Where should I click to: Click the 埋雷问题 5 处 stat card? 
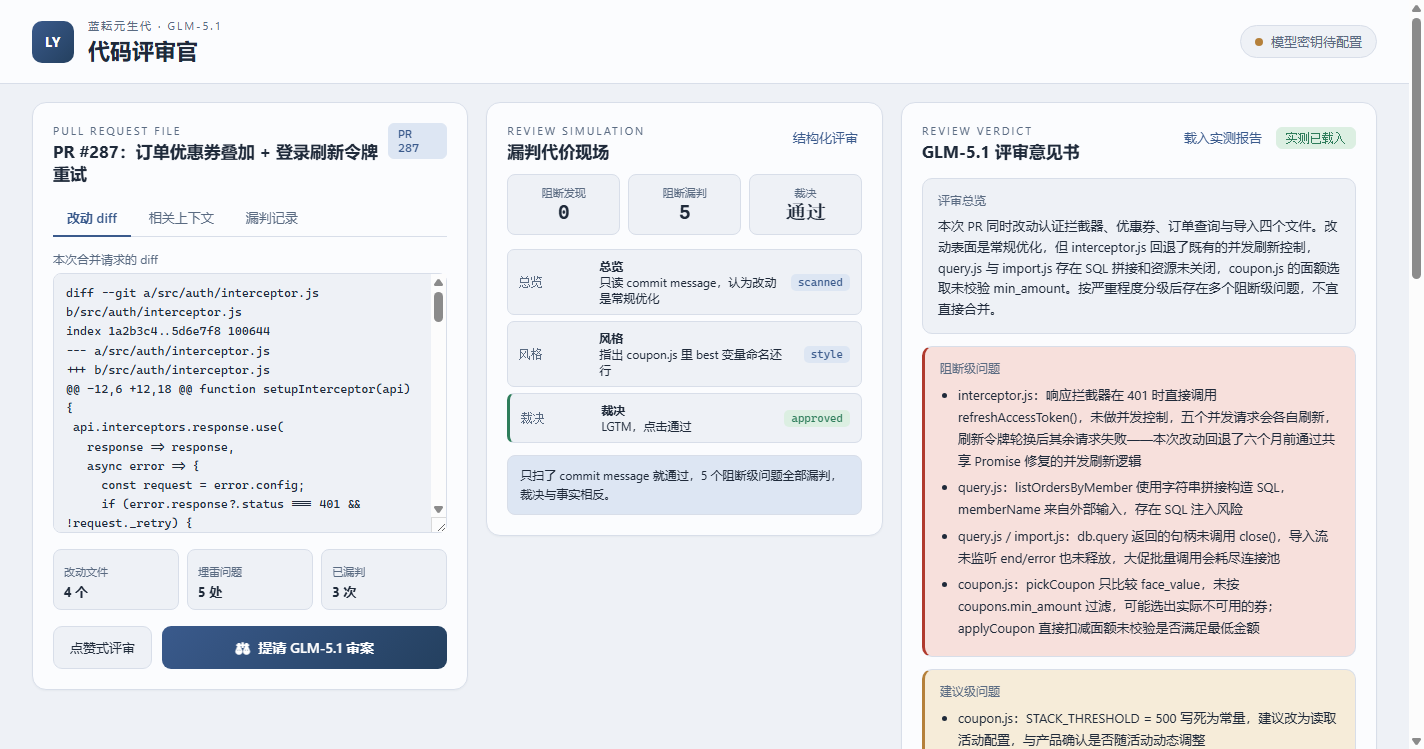tap(250, 579)
